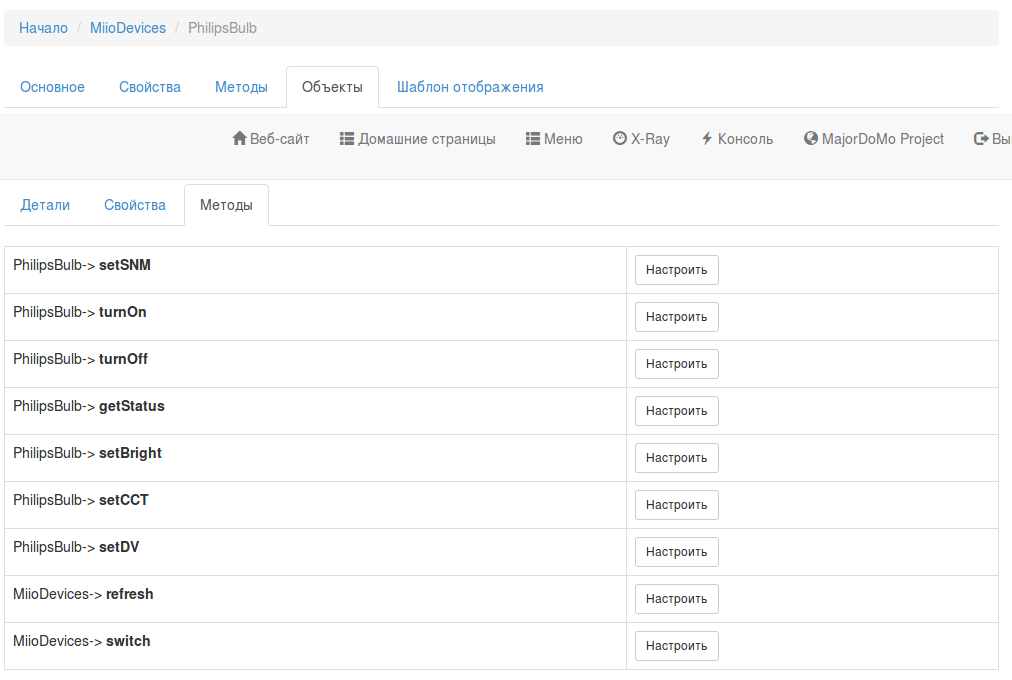The width and height of the screenshot is (1012, 680).
Task: Click the text PhilipsBulb-> setBright
Action: pos(87,454)
